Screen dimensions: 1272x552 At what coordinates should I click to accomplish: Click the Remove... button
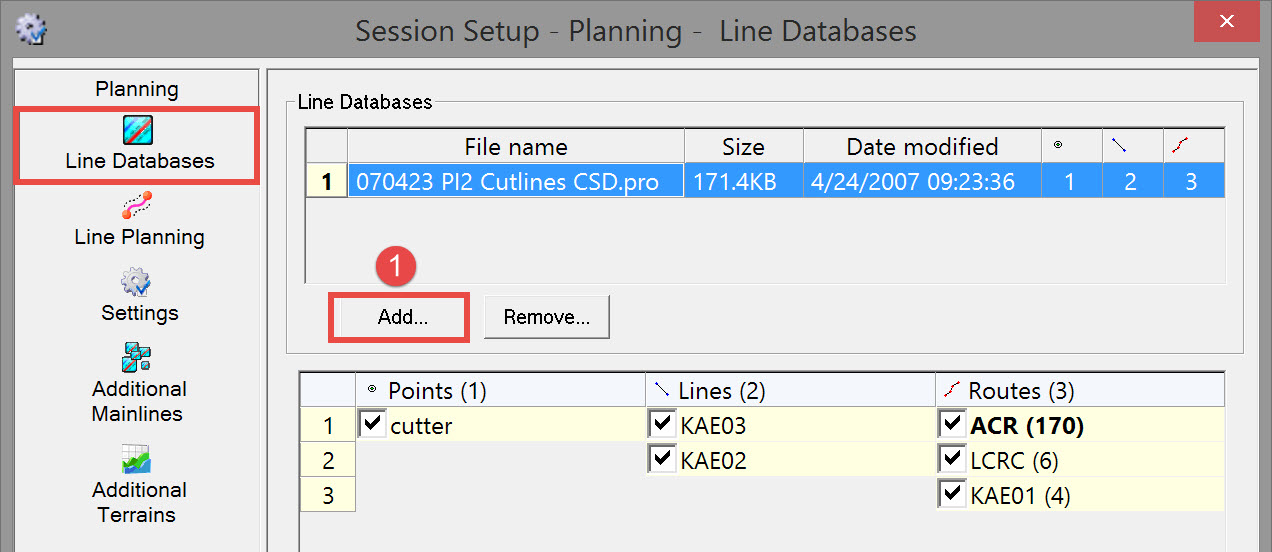click(546, 317)
